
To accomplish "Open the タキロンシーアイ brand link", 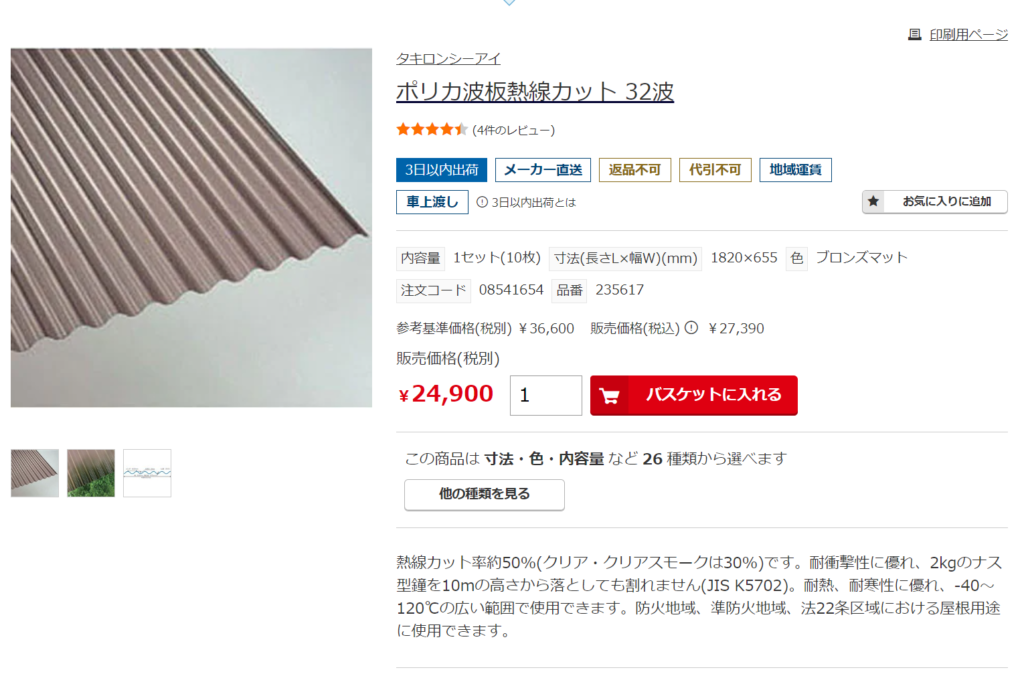I will [448, 59].
